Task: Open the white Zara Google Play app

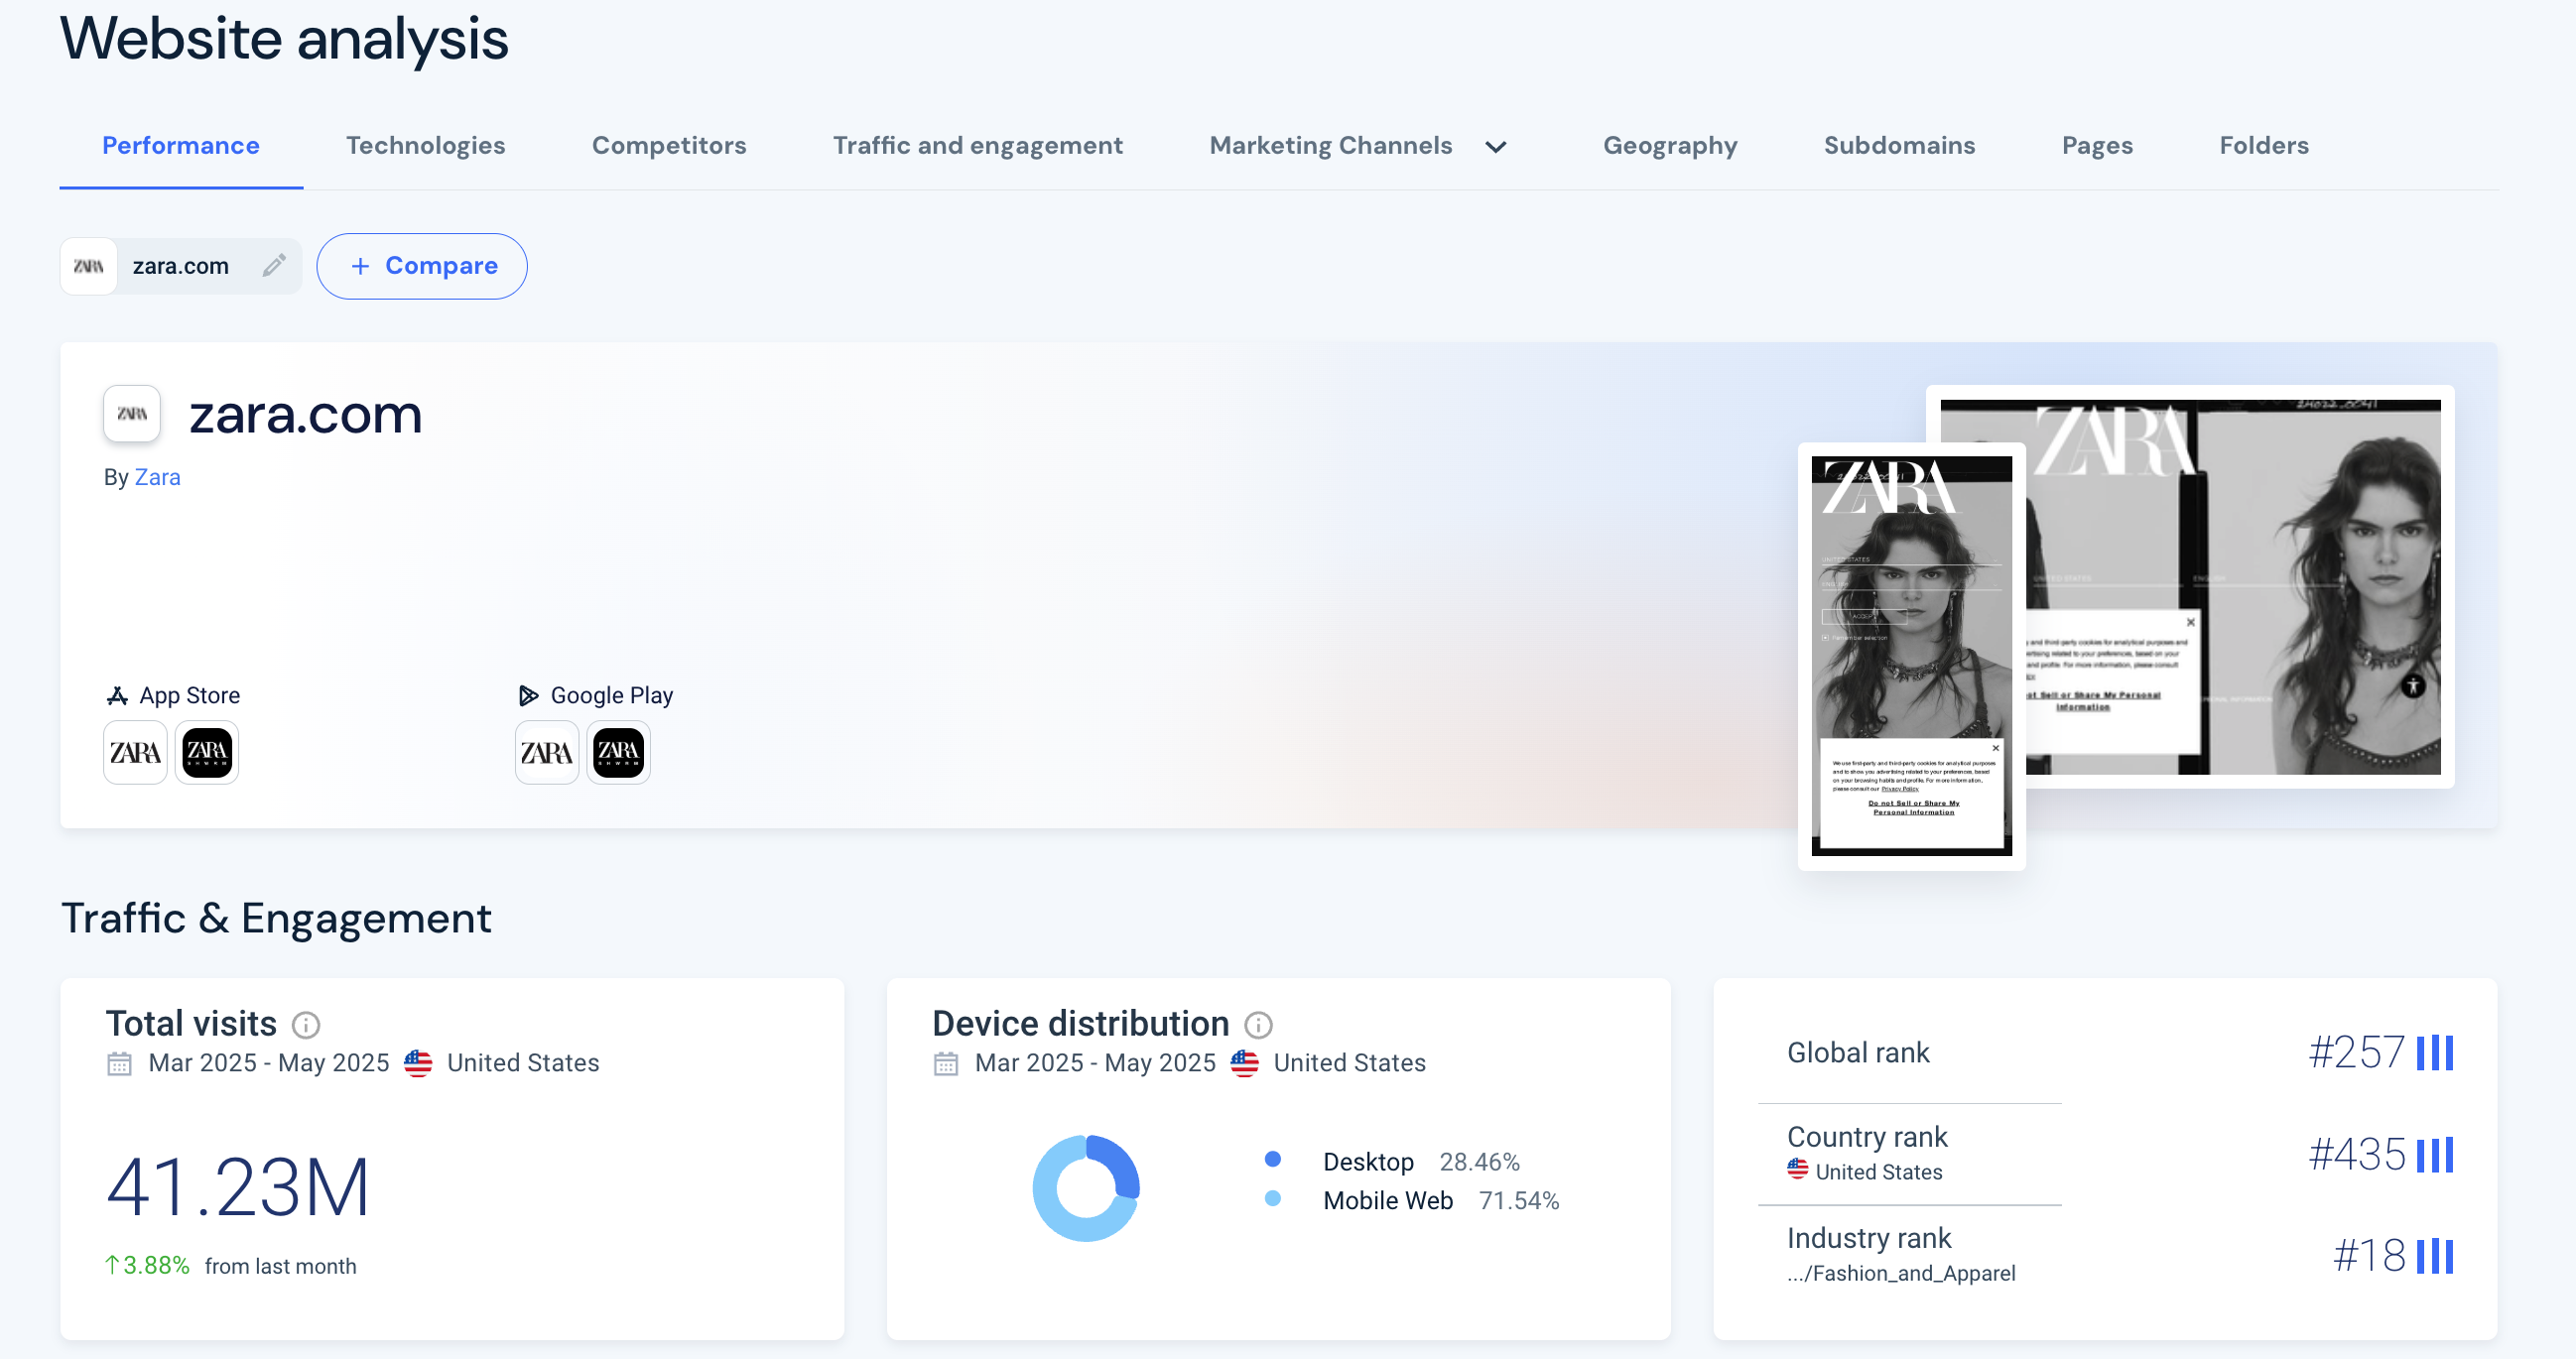Action: tap(547, 752)
